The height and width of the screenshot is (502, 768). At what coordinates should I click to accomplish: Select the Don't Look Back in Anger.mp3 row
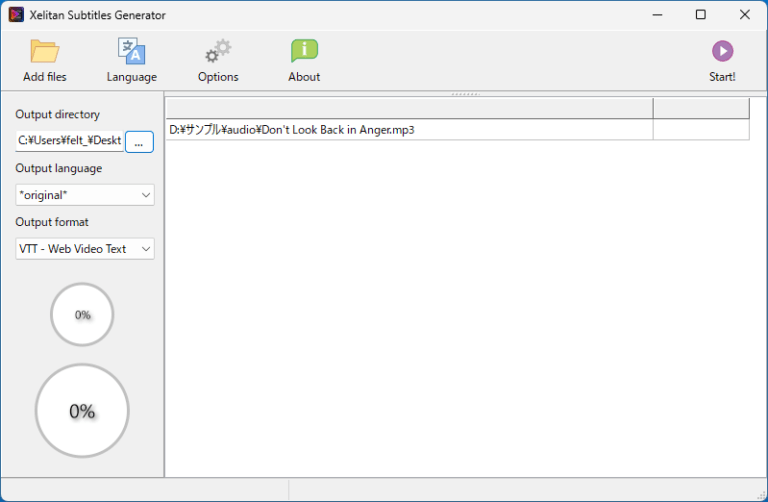[x=457, y=130]
